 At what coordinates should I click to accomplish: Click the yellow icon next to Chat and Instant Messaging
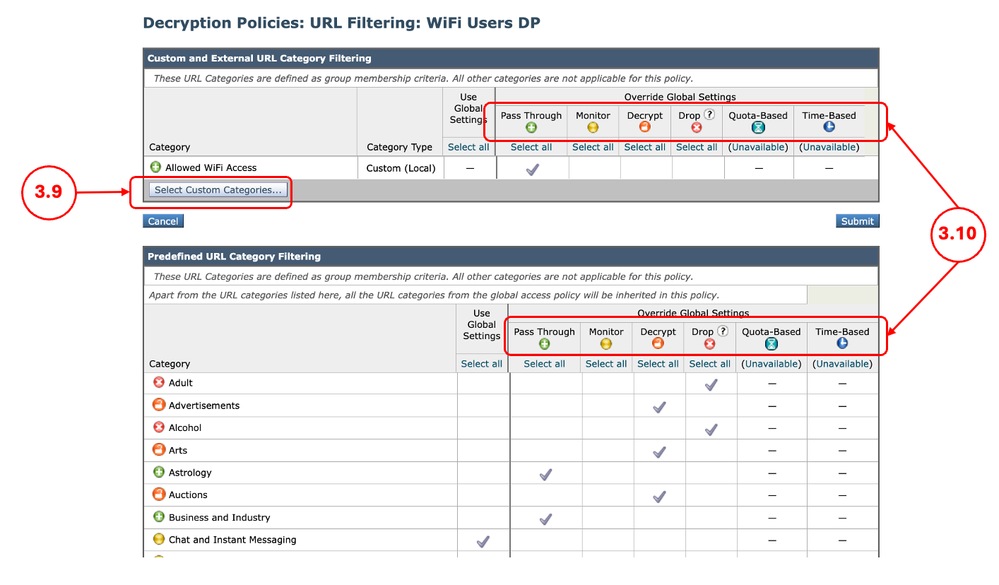(x=160, y=539)
